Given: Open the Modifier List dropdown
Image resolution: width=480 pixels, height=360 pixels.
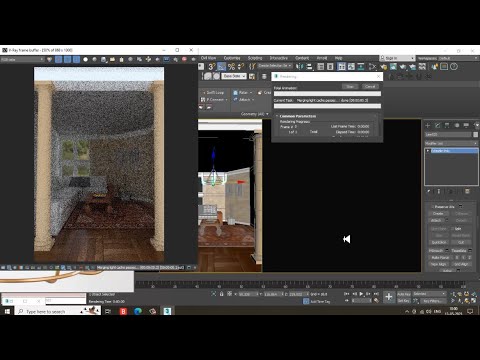Looking at the screenshot, I should click(x=451, y=143).
